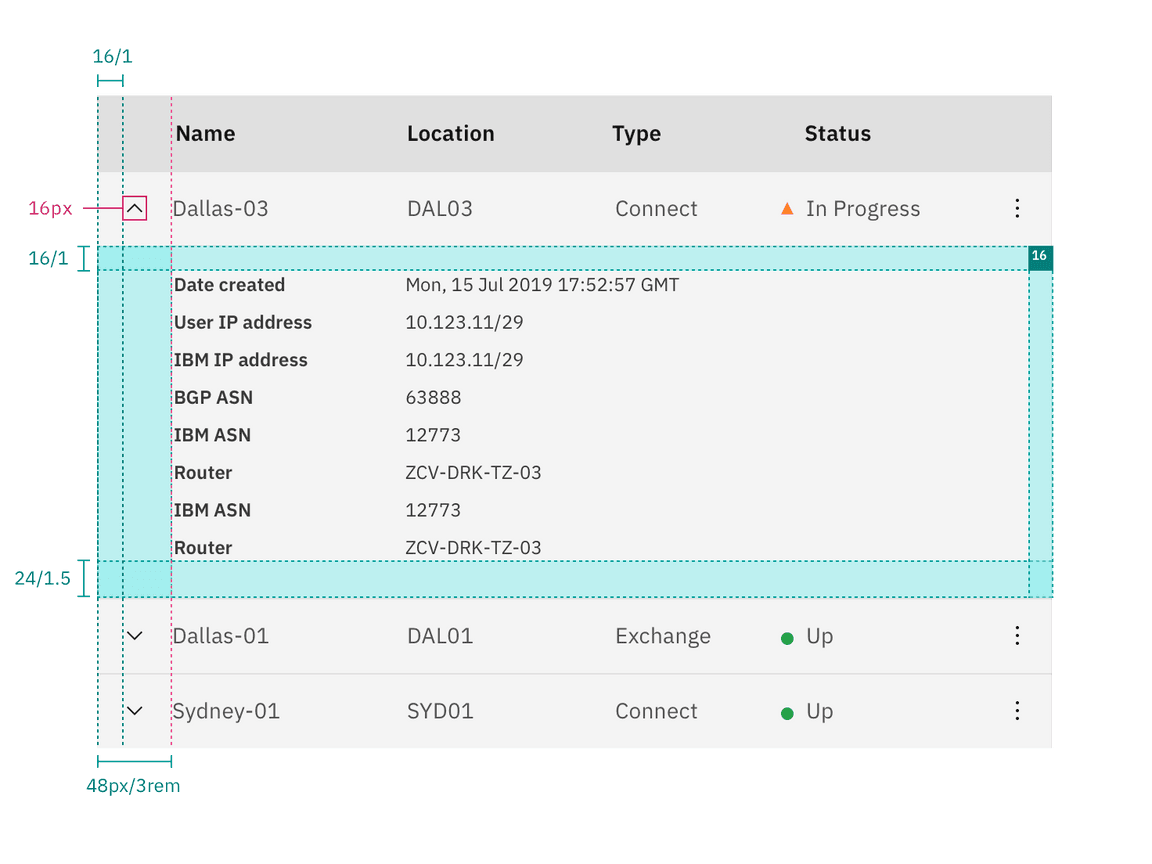Image resolution: width=1152 pixels, height=864 pixels.
Task: Open overflow menu for Dallas-03 row
Action: click(x=1017, y=209)
